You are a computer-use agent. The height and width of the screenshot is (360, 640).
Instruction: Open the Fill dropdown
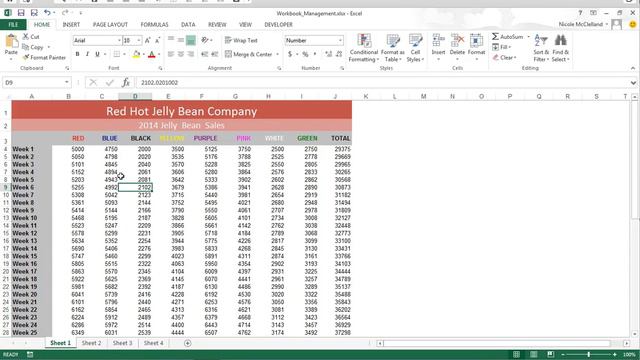click(x=502, y=47)
